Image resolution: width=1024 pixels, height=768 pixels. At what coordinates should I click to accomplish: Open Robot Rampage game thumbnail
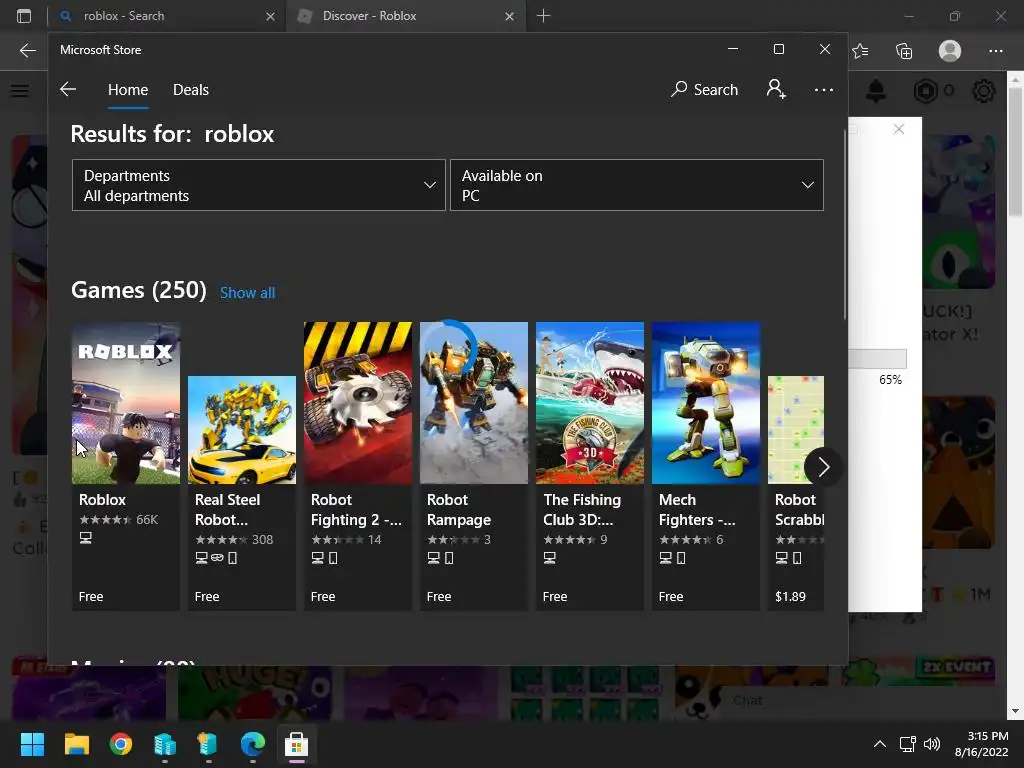tap(473, 403)
